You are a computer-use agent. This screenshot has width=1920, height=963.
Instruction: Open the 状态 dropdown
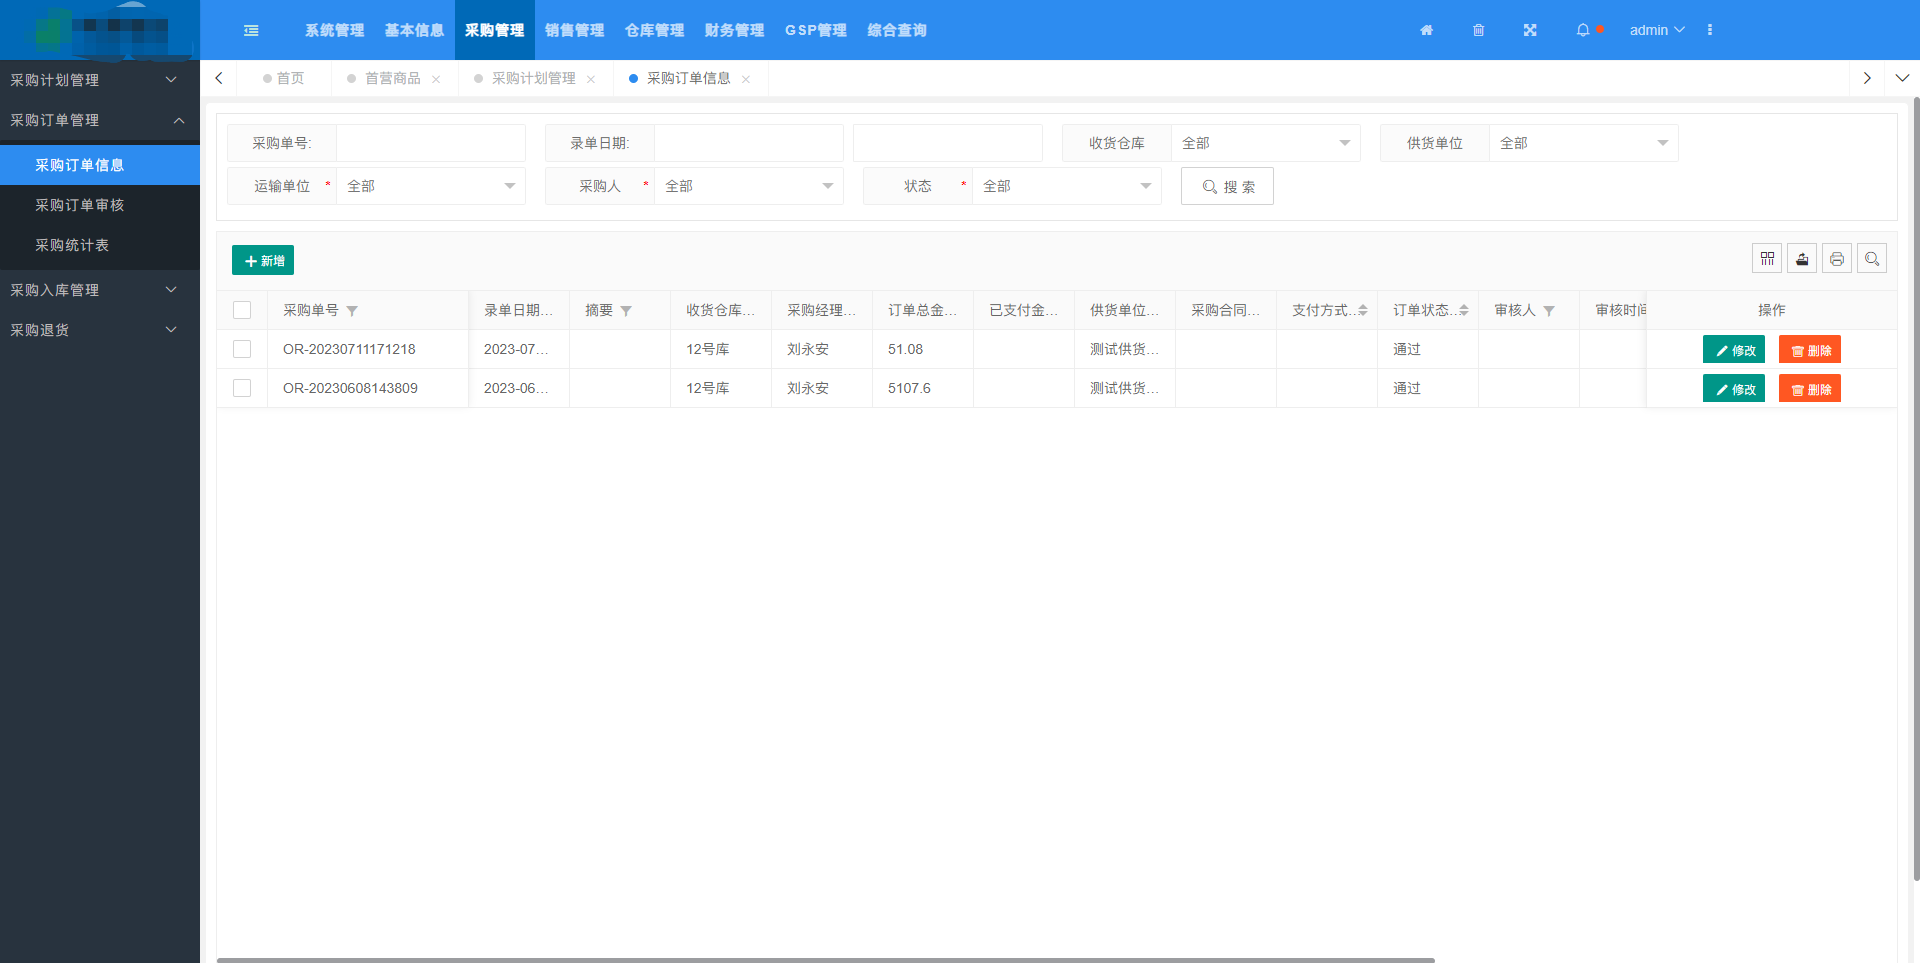pos(1066,186)
